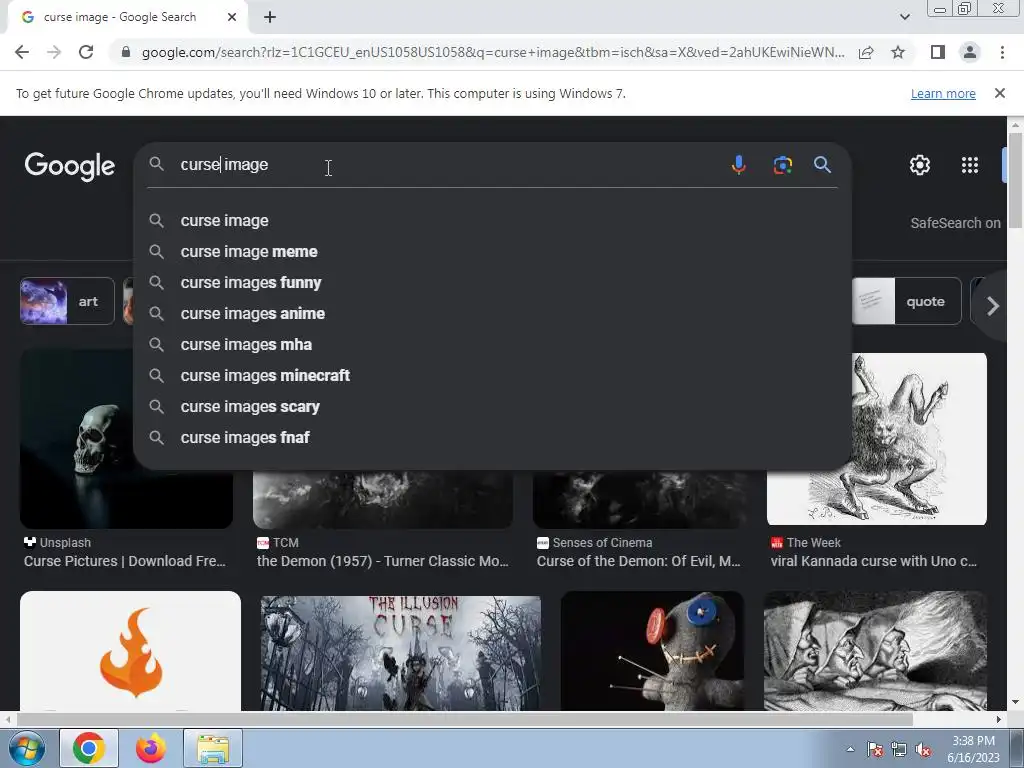Select suggestion 'curse images mha'
Screen dimensions: 1024x768
tap(492, 345)
